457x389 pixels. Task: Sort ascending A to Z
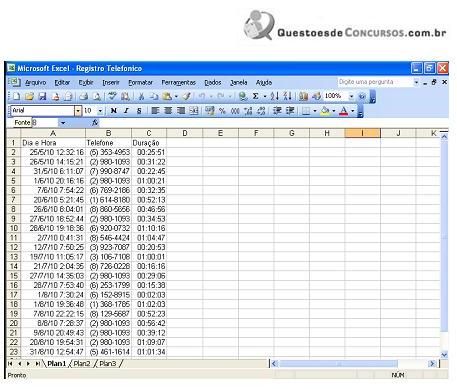pos(275,96)
